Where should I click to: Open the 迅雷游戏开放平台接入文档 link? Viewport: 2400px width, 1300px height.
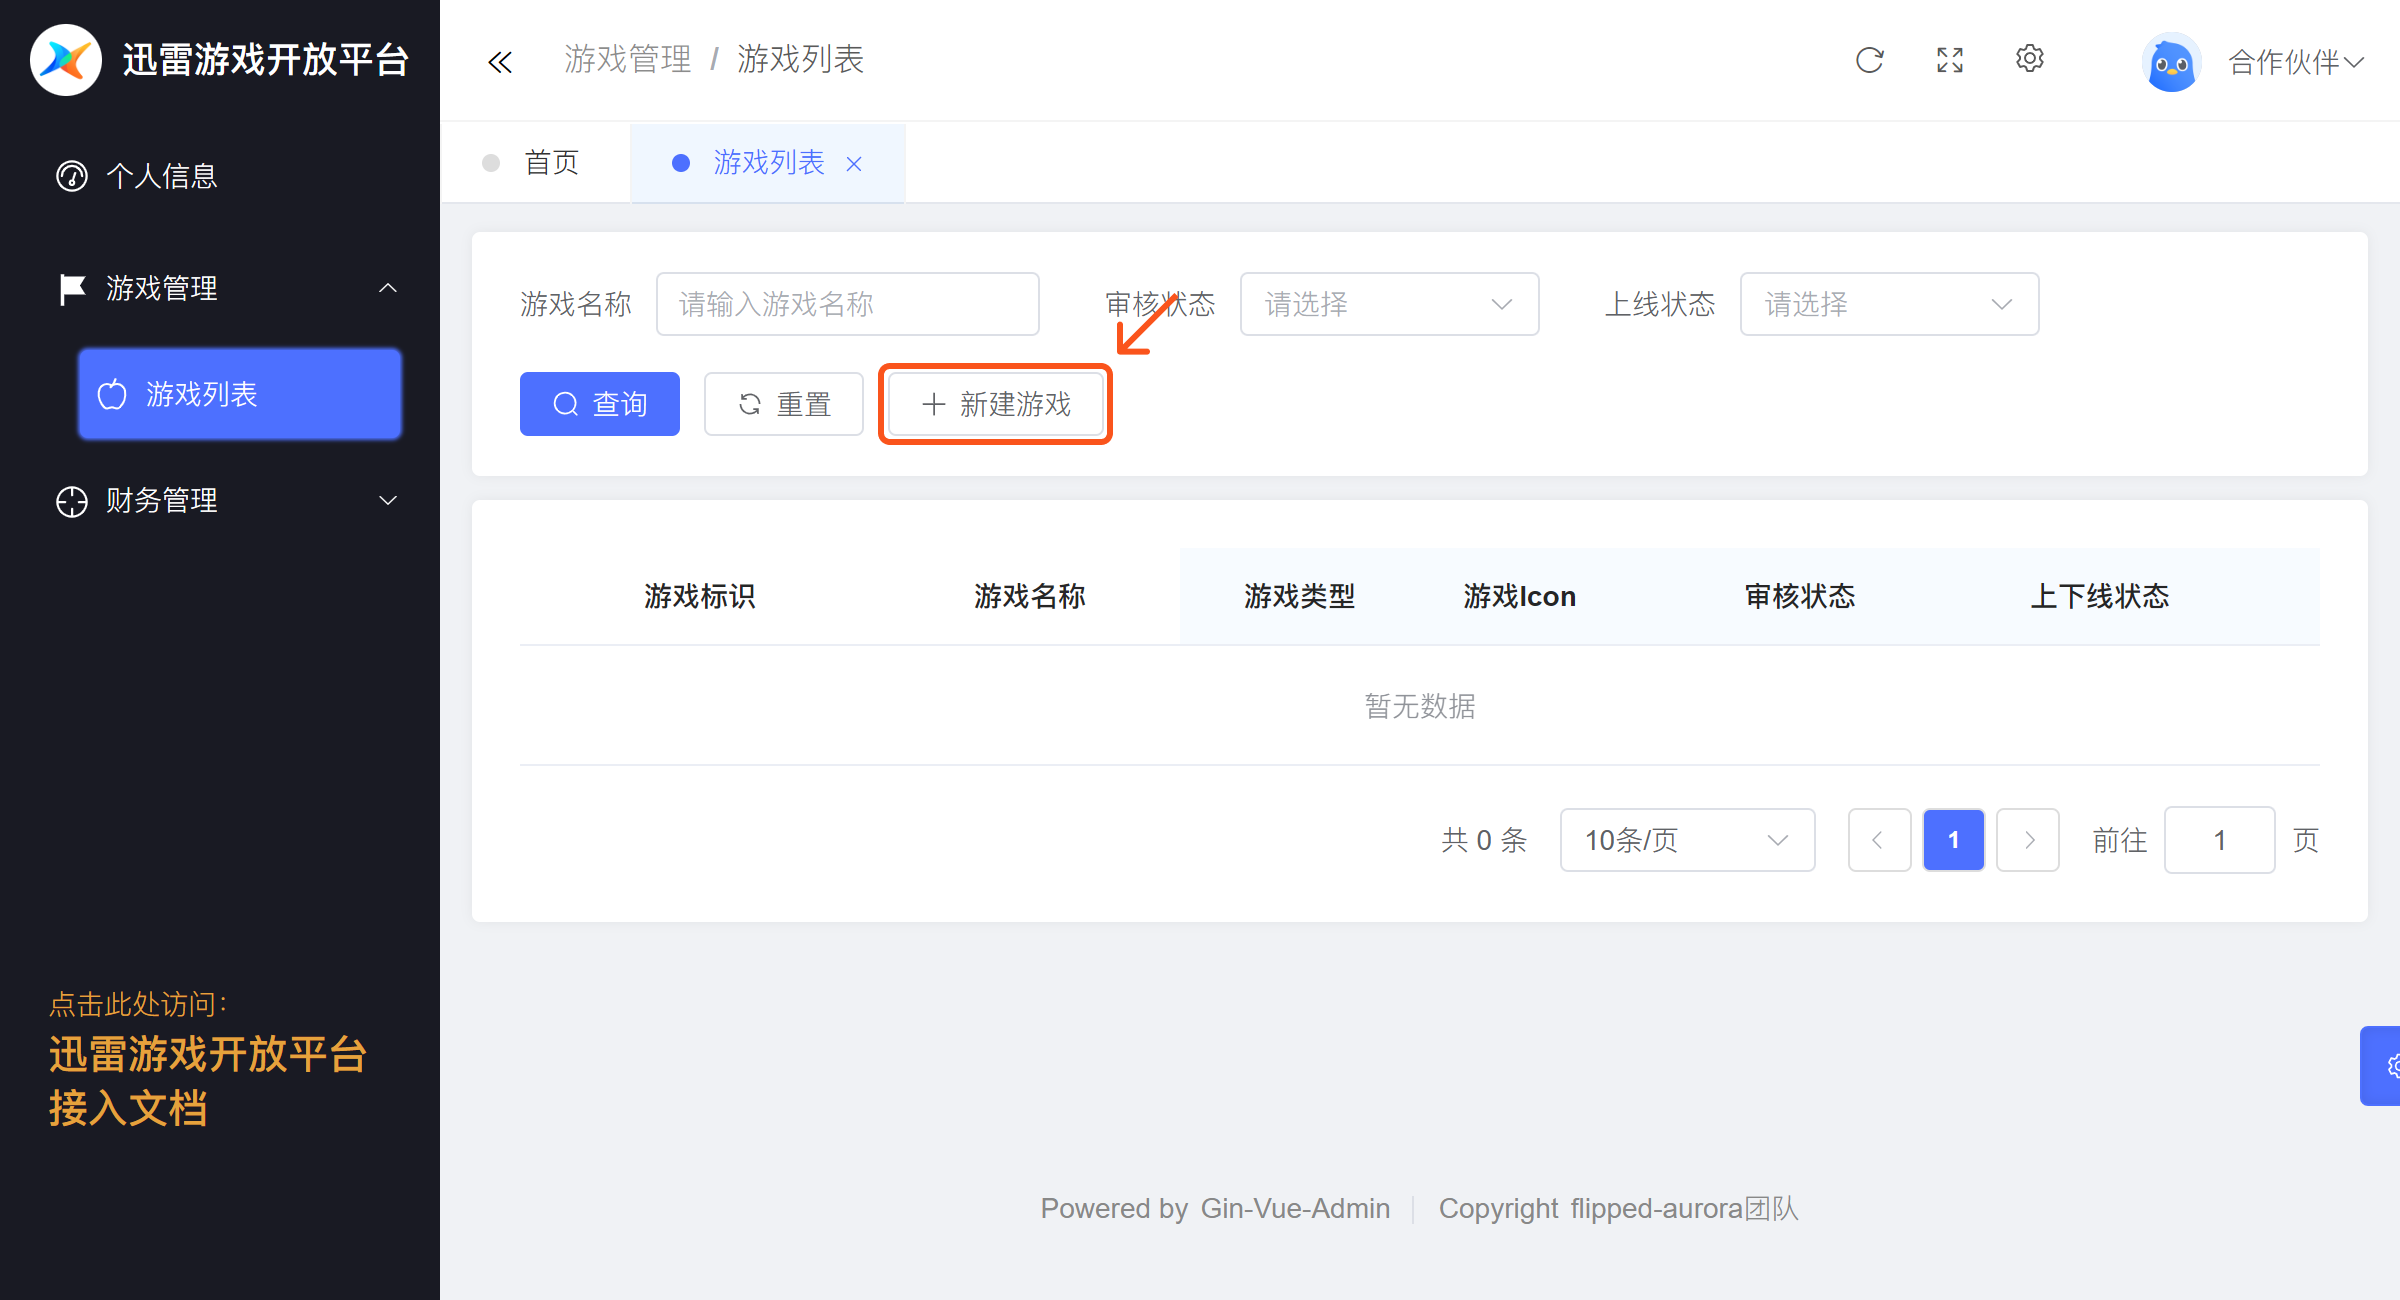(x=208, y=1081)
